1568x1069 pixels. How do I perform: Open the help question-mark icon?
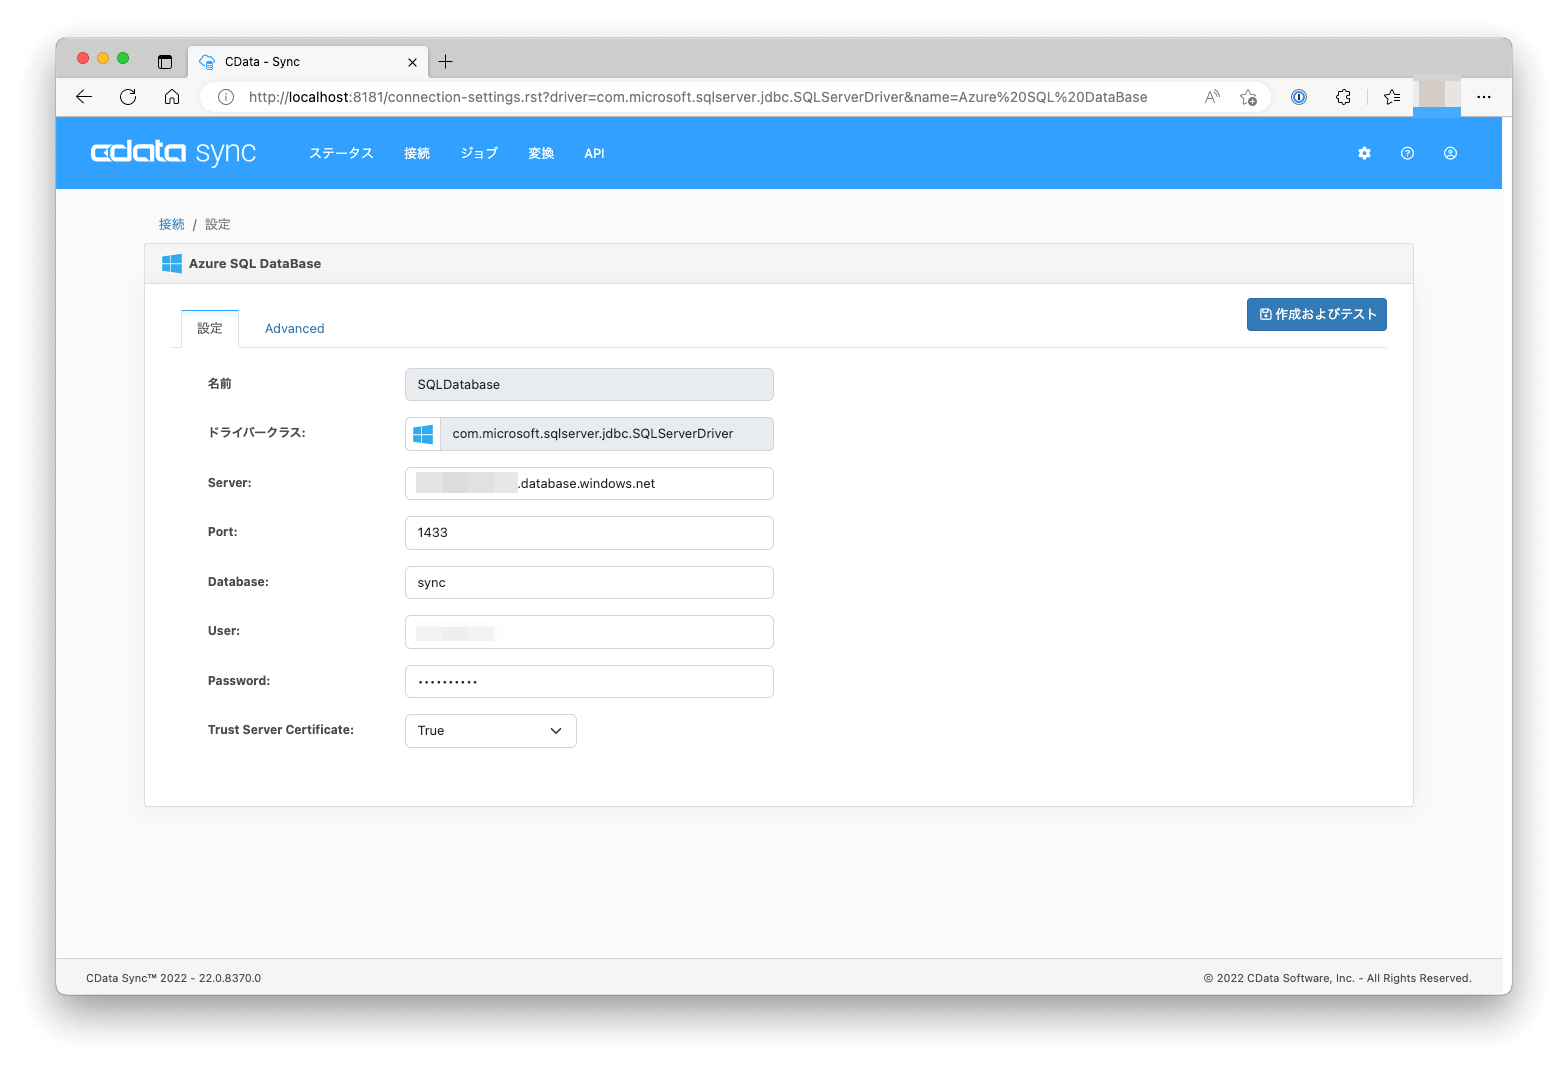(x=1407, y=153)
